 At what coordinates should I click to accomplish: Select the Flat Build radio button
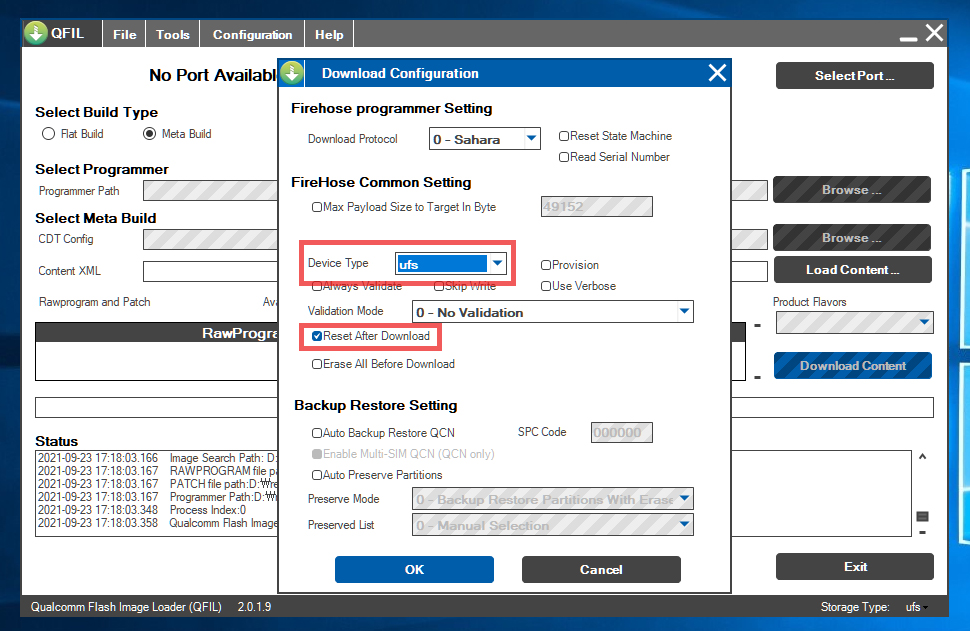tap(48, 134)
